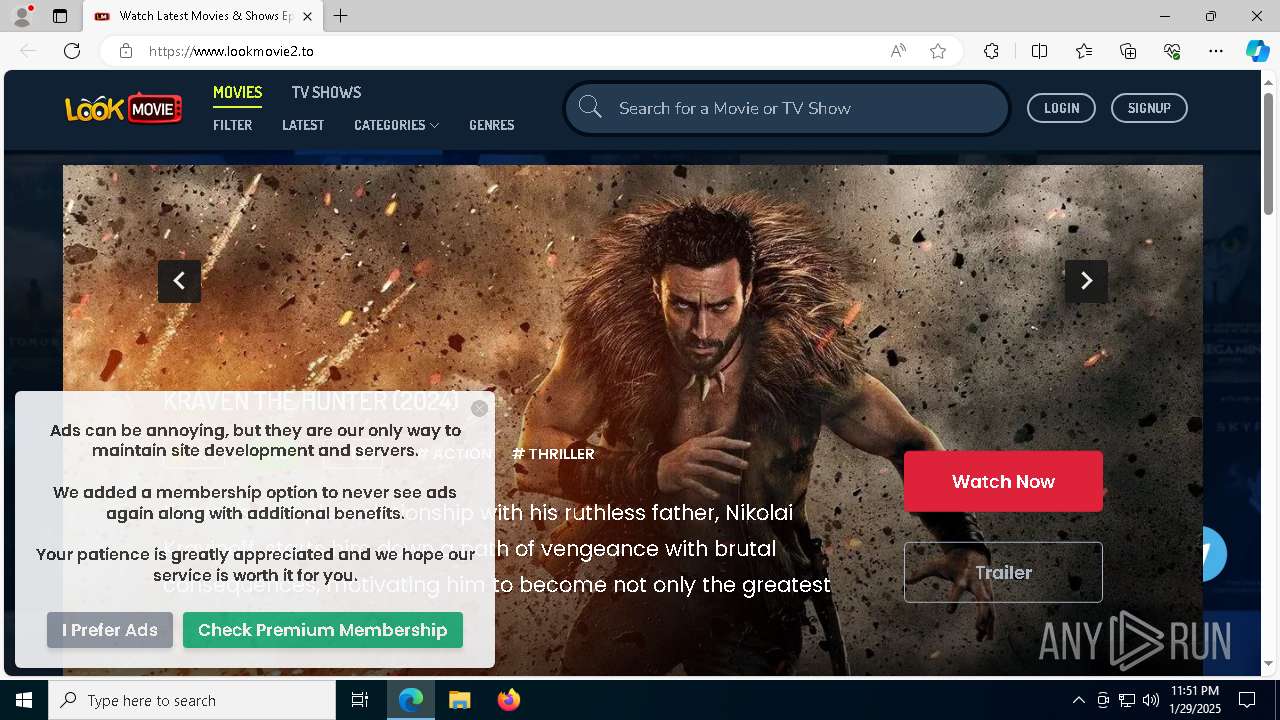
Task: Click the LookMovie logo
Action: point(124,108)
